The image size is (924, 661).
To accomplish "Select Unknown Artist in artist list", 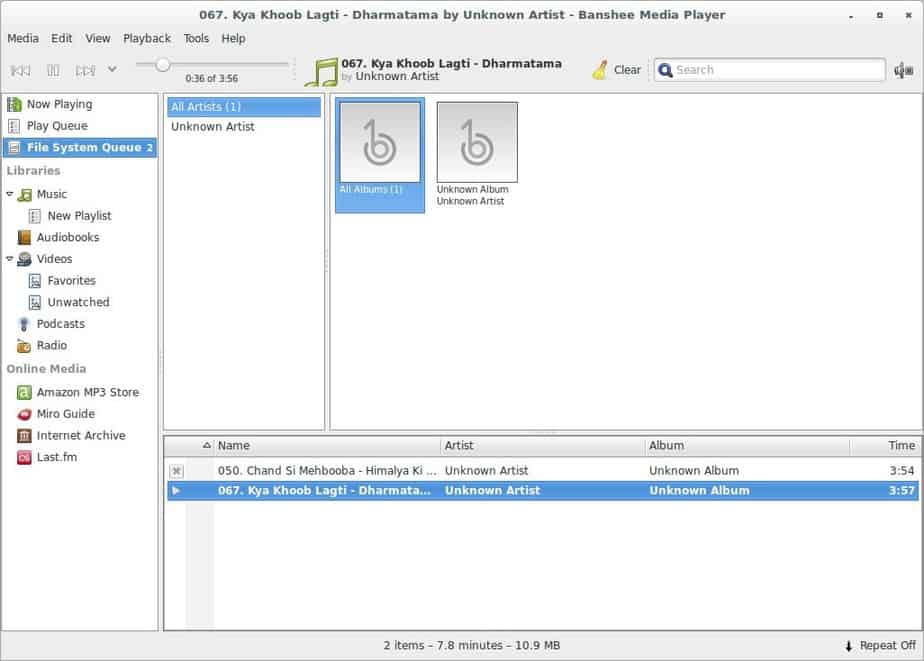I will (x=244, y=127).
